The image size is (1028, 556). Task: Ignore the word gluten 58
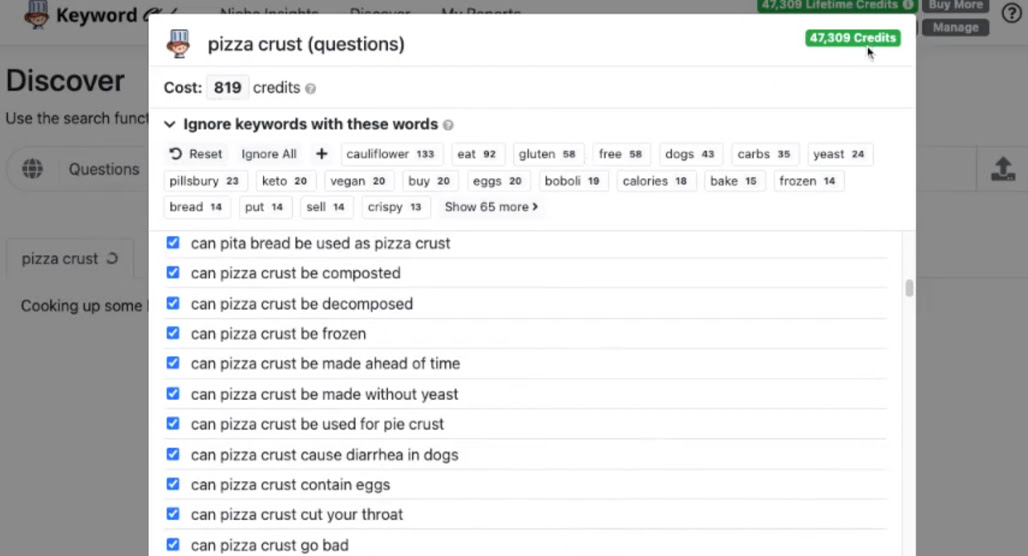[547, 154]
